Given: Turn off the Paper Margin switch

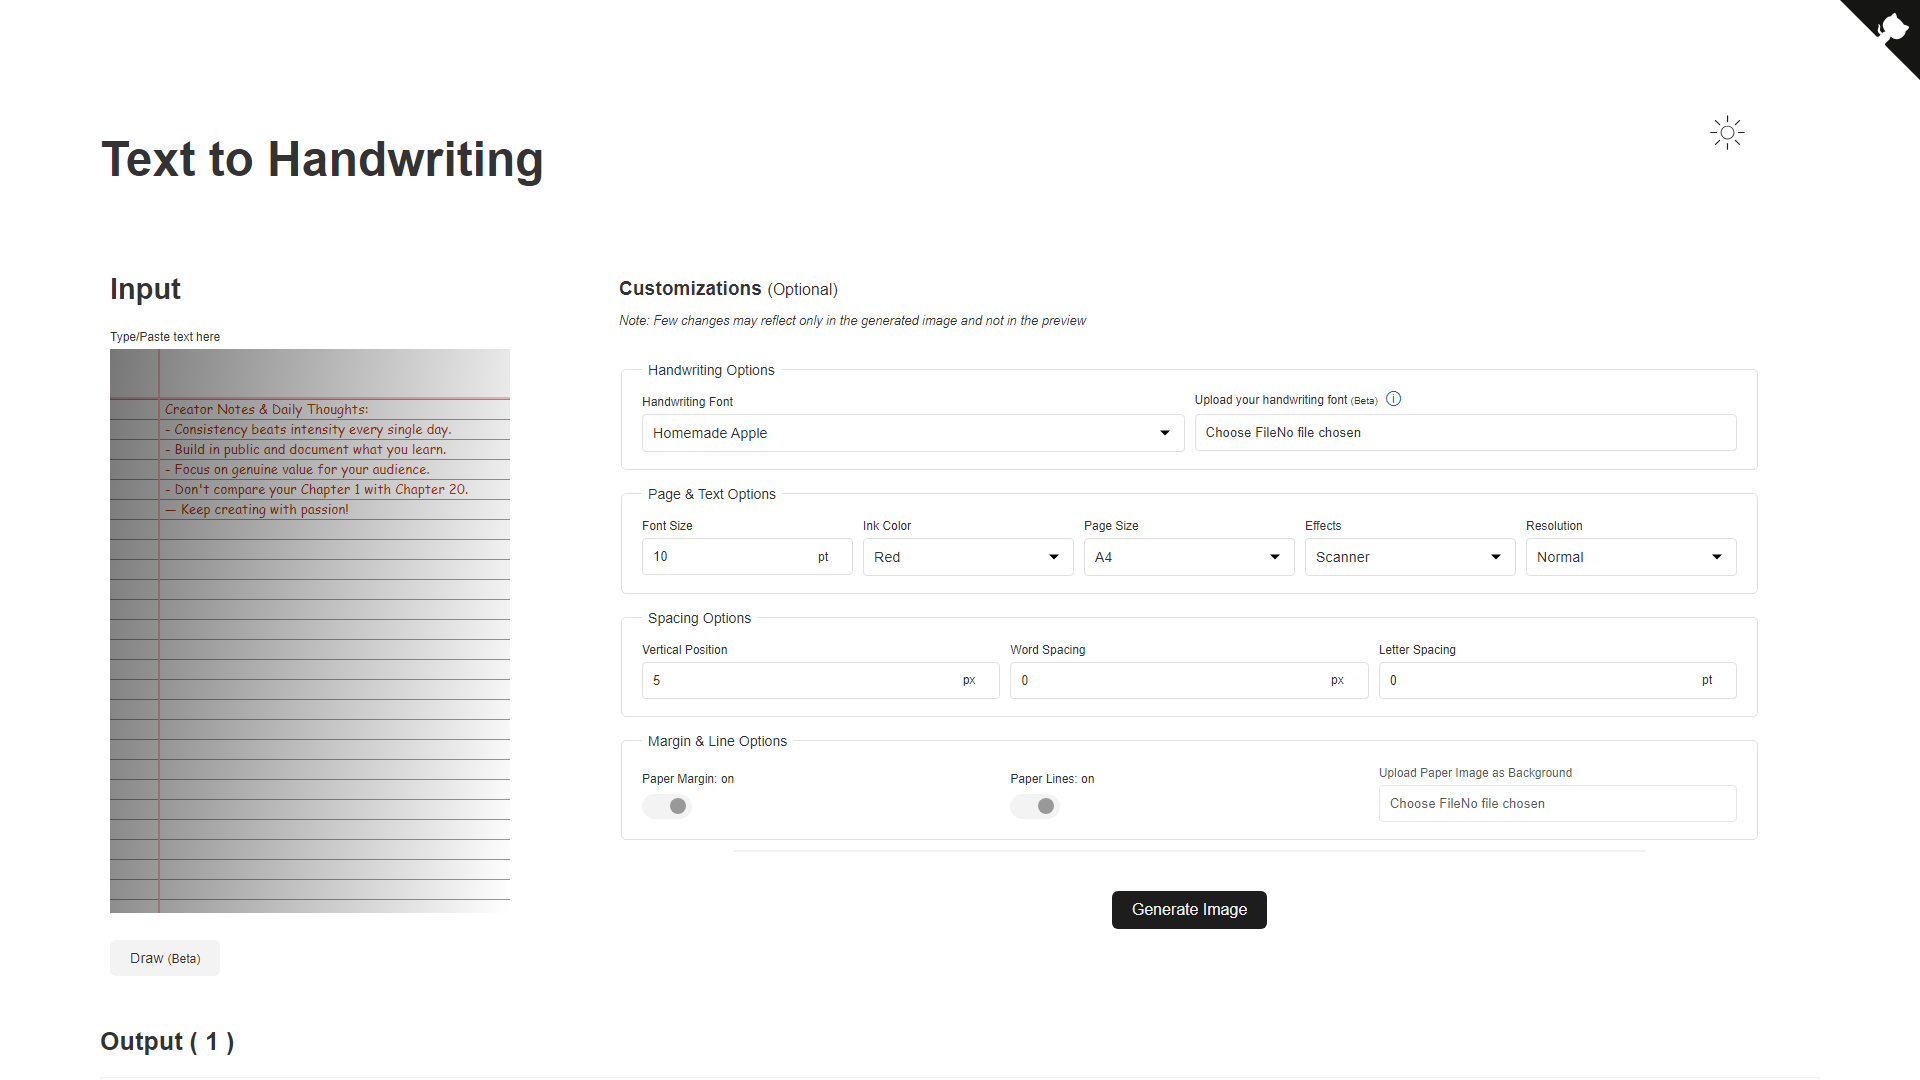Looking at the screenshot, I should (667, 806).
